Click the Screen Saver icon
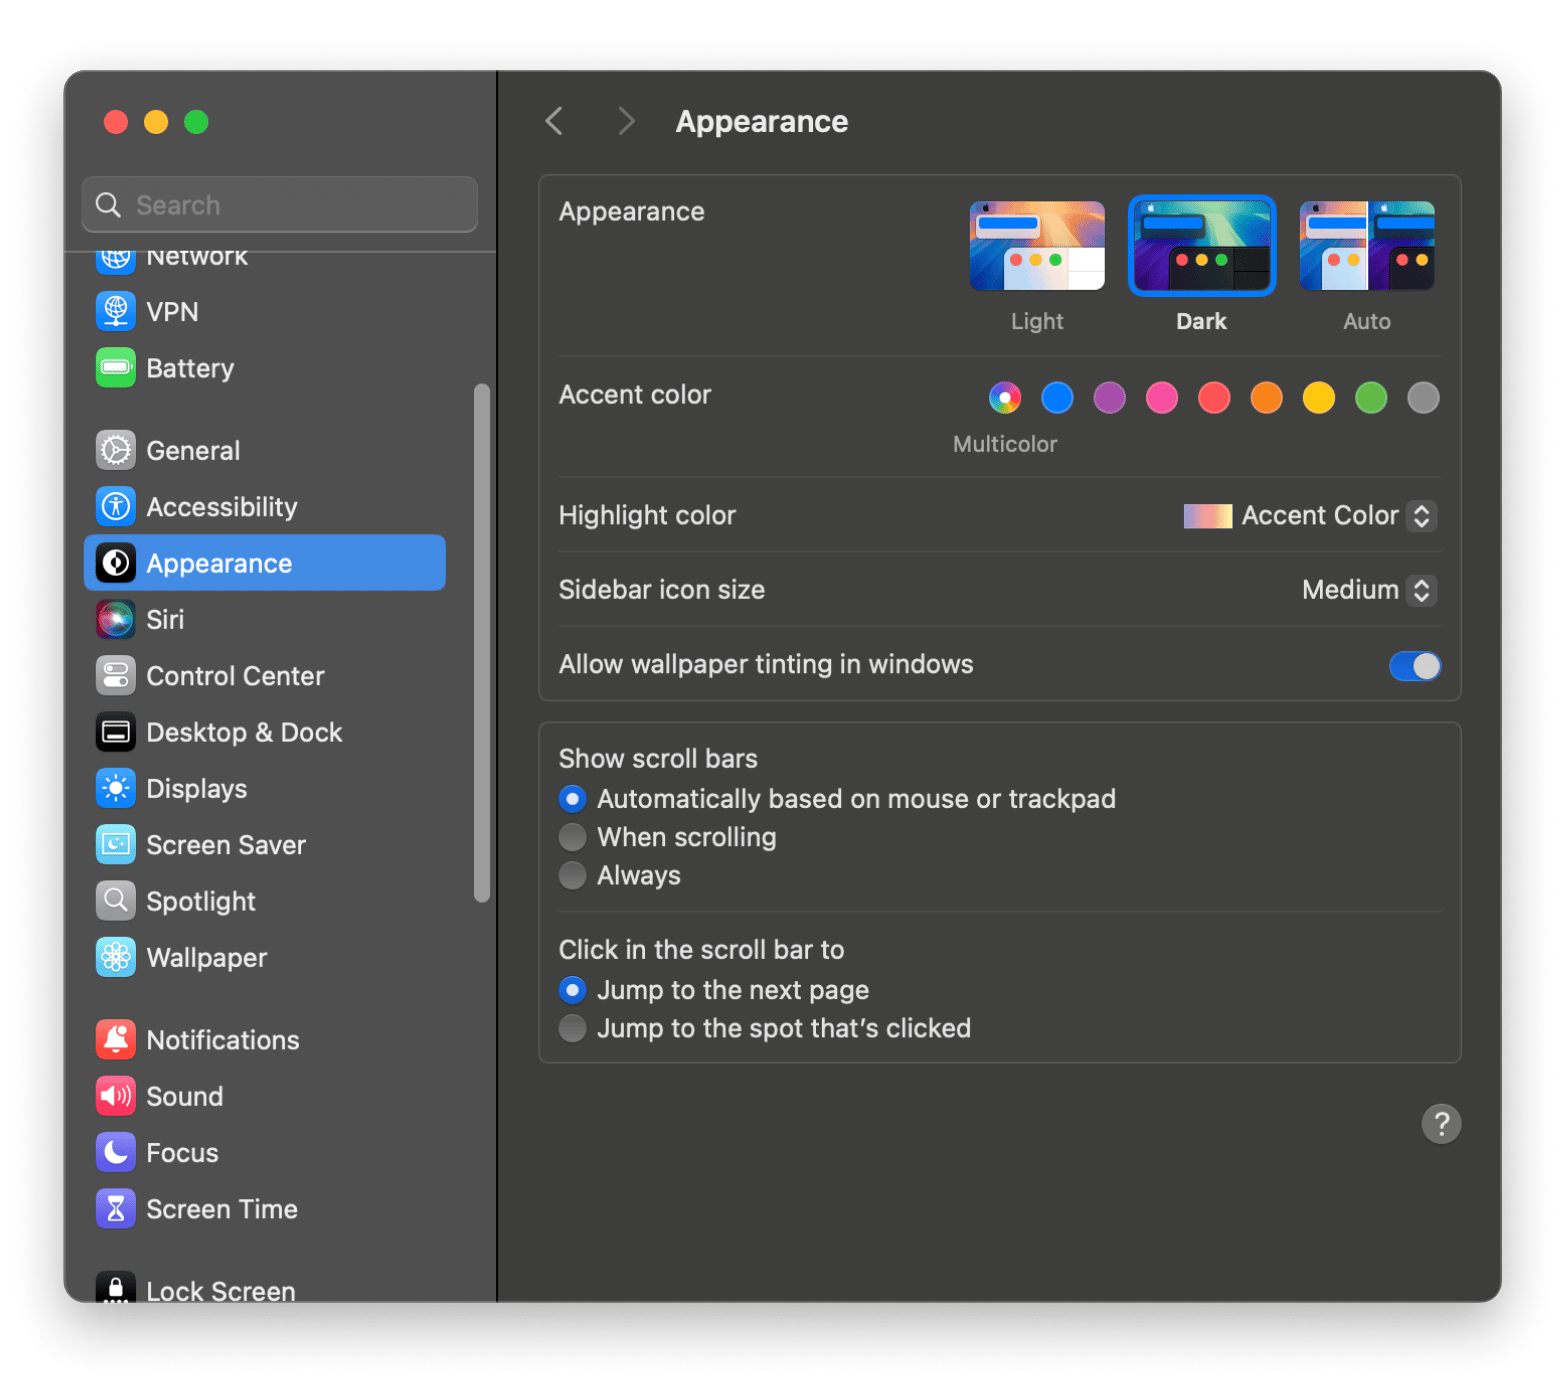The image size is (1560, 1396). [116, 844]
